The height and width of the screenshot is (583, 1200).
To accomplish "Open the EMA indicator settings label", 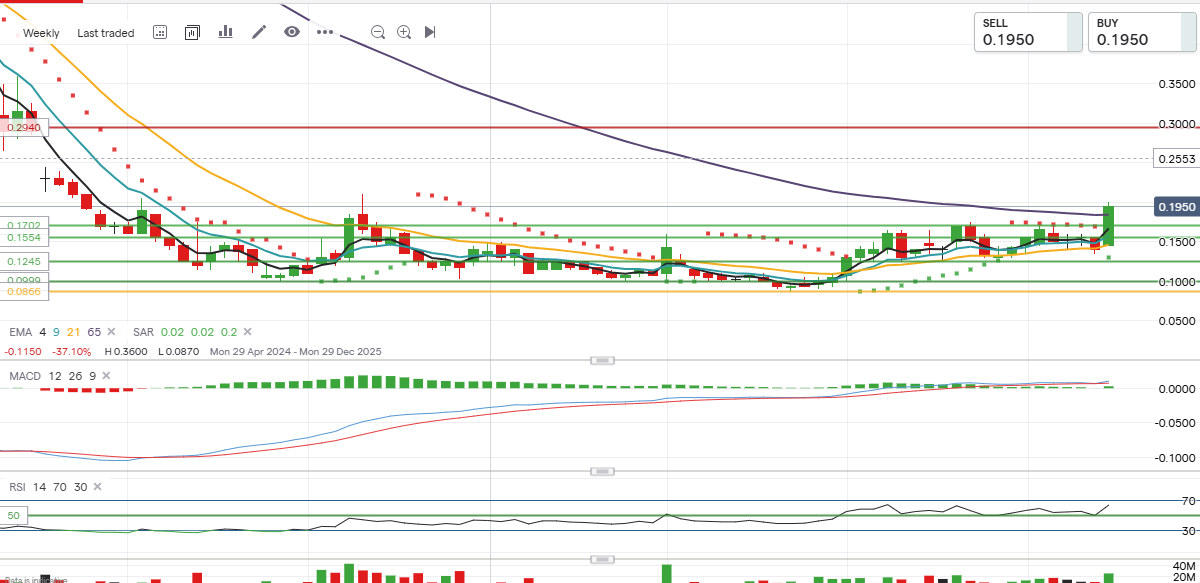I will (x=20, y=331).
